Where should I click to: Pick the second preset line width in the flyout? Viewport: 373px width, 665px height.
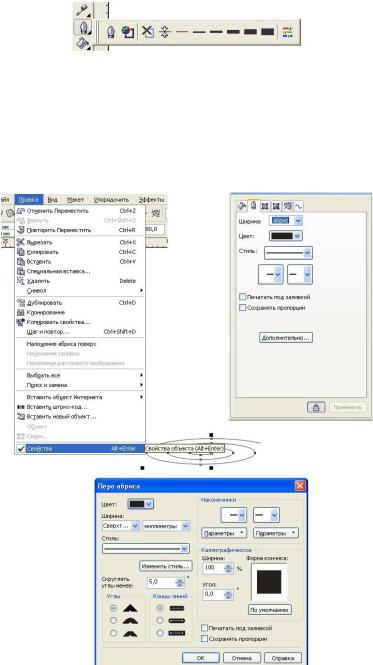199,32
